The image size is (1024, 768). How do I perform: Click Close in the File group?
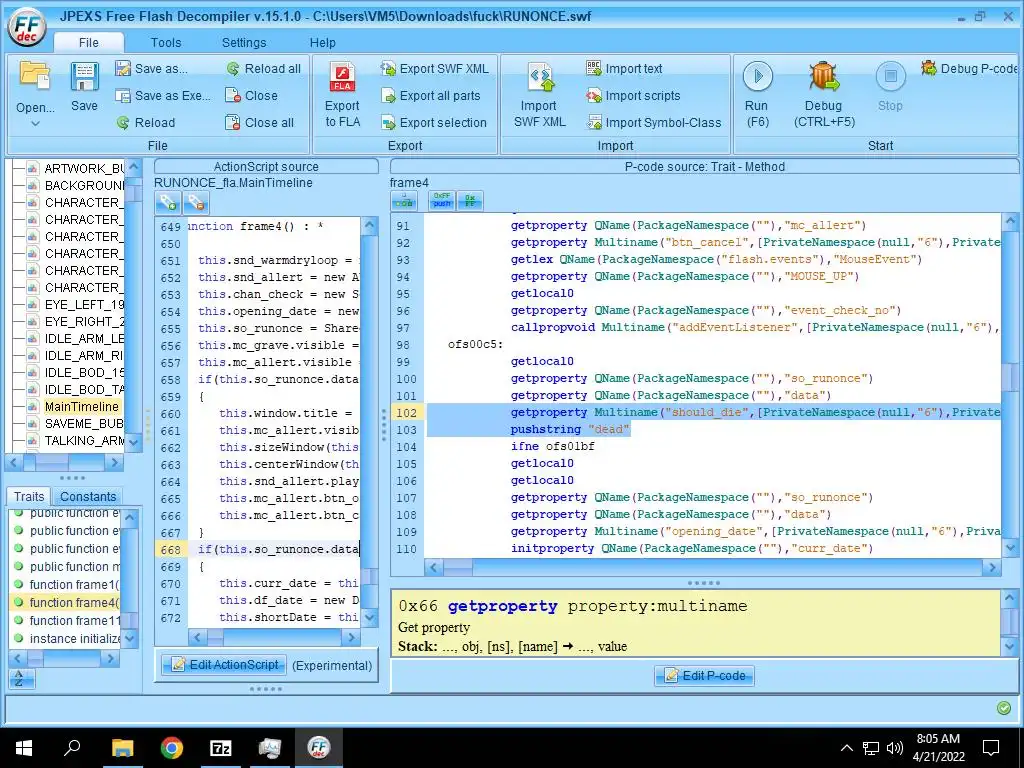point(251,95)
